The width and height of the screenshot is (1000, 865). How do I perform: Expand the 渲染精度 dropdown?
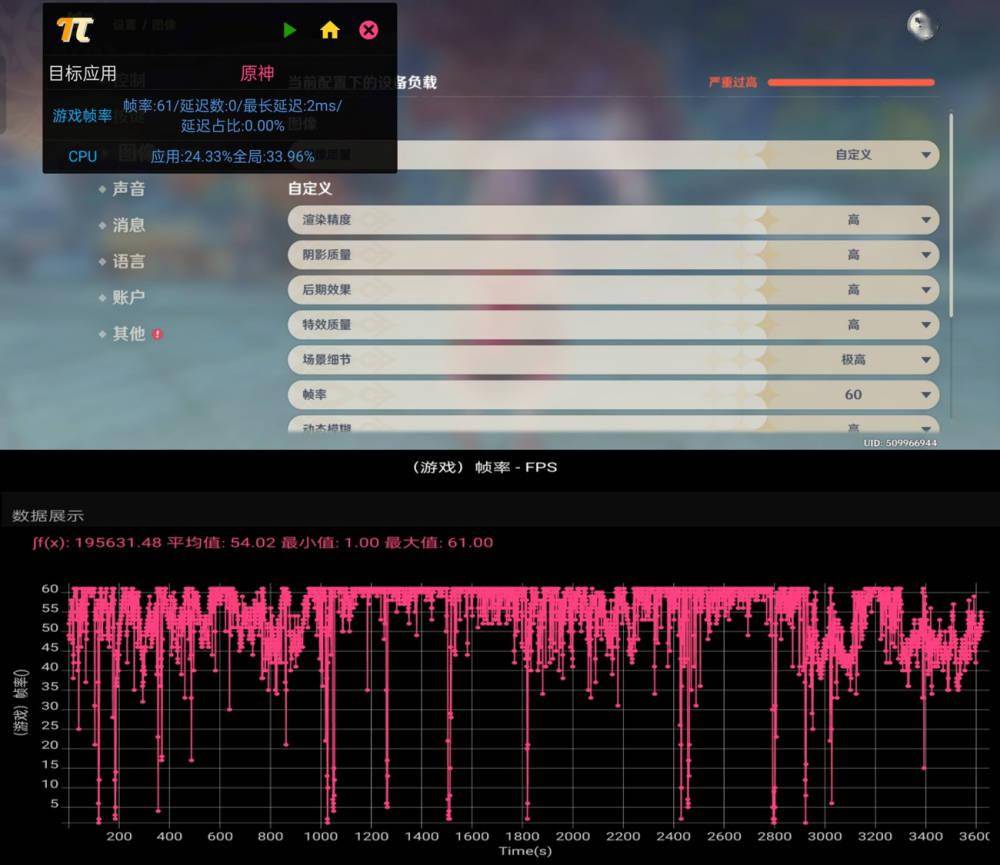tap(926, 220)
